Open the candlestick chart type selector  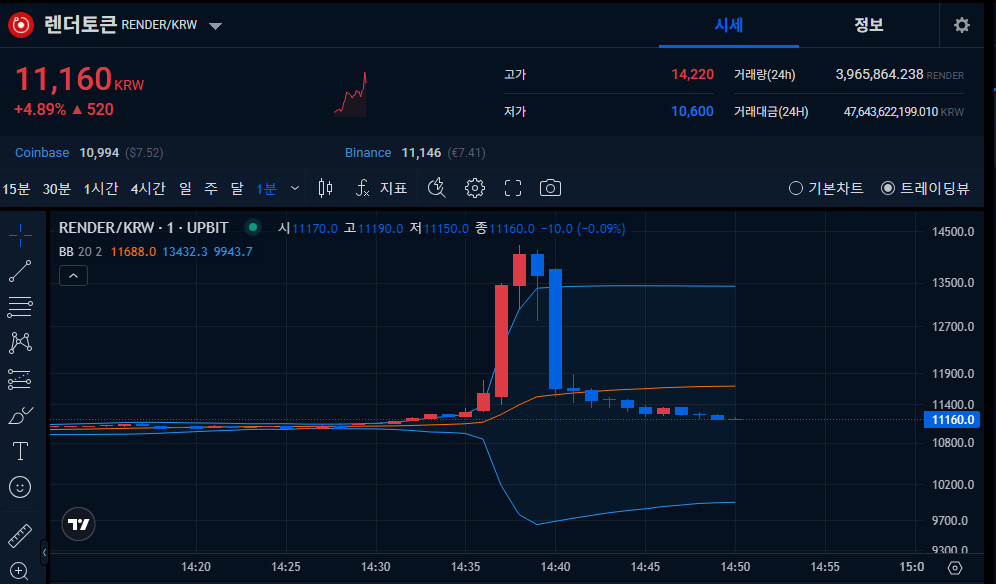(x=325, y=188)
